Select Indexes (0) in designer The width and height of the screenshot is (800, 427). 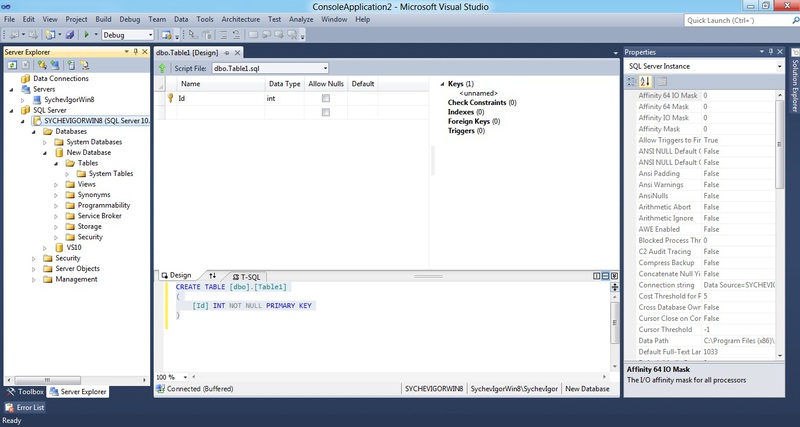coord(466,112)
